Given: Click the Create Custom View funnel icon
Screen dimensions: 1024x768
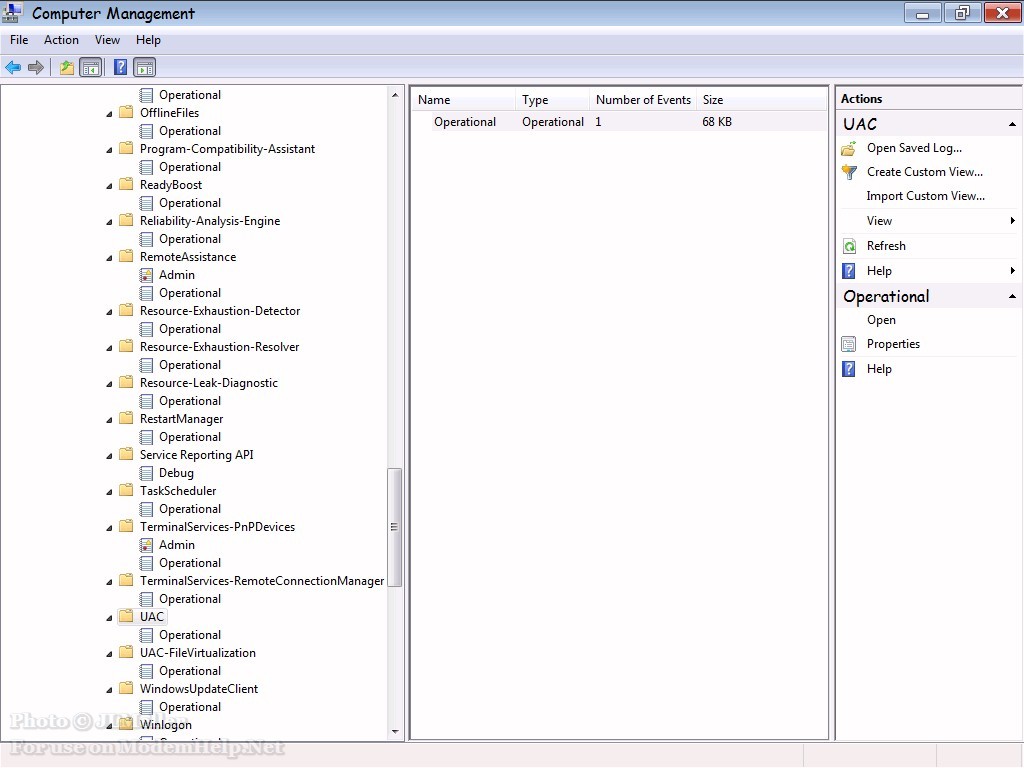Looking at the screenshot, I should [x=849, y=172].
